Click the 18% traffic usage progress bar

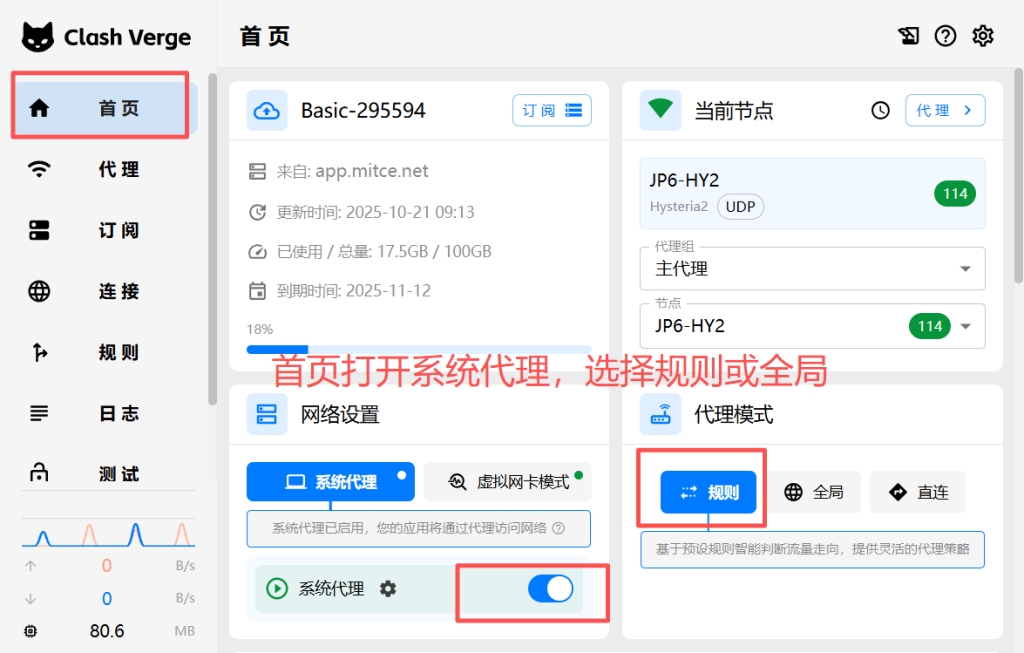pyautogui.click(x=418, y=349)
